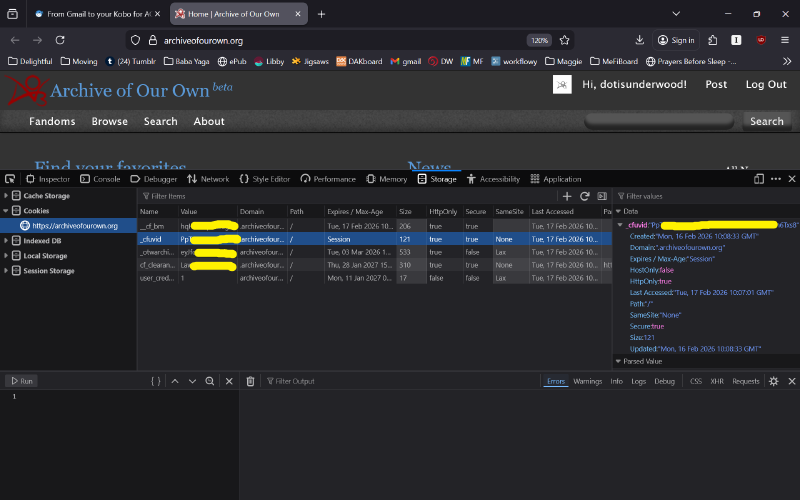800x500 pixels.
Task: Click the trash icon to clear console output
Action: coord(251,381)
